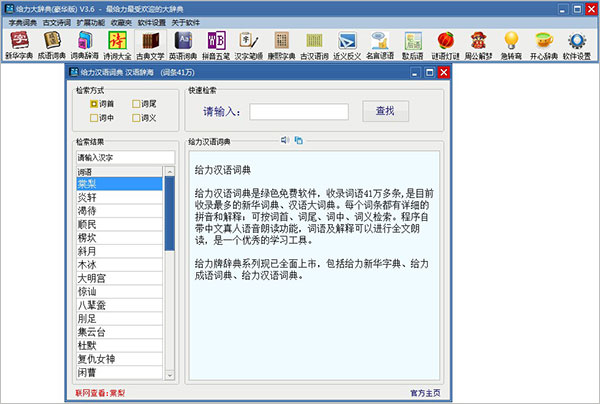This screenshot has width=600, height=404.
Task: Open the 字典词典 menu
Action: [23, 23]
